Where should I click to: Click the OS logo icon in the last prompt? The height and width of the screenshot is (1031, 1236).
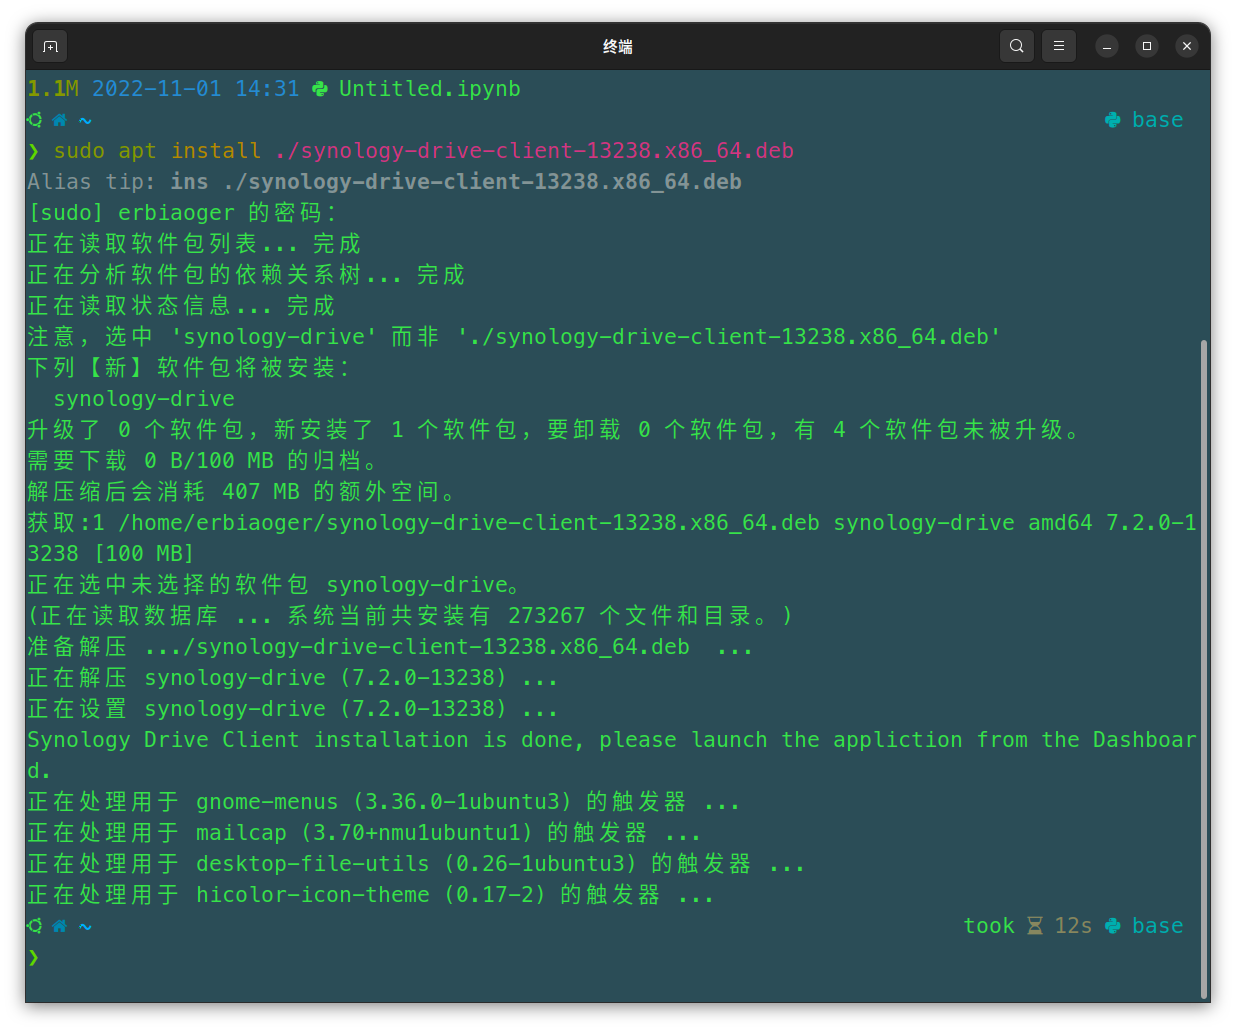35,926
